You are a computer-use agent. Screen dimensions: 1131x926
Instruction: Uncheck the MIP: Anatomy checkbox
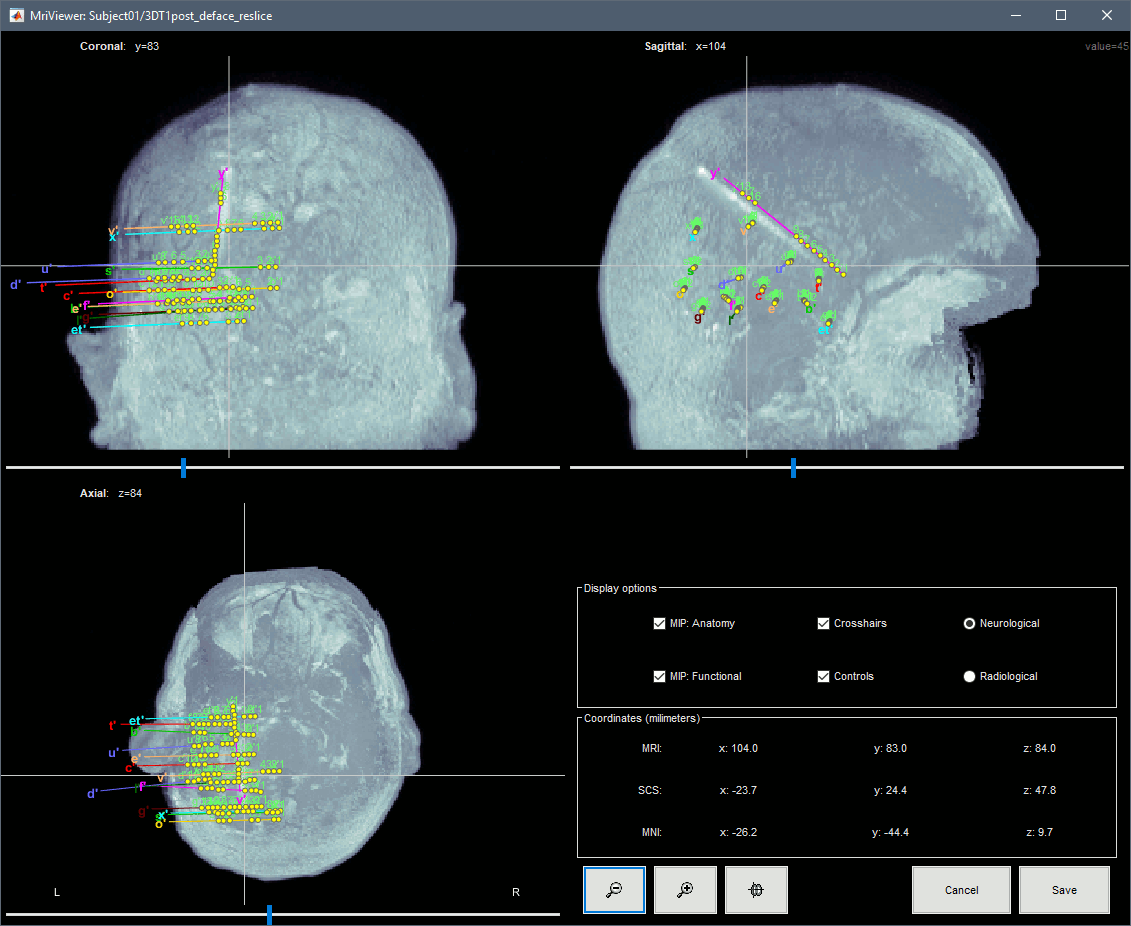pos(659,624)
